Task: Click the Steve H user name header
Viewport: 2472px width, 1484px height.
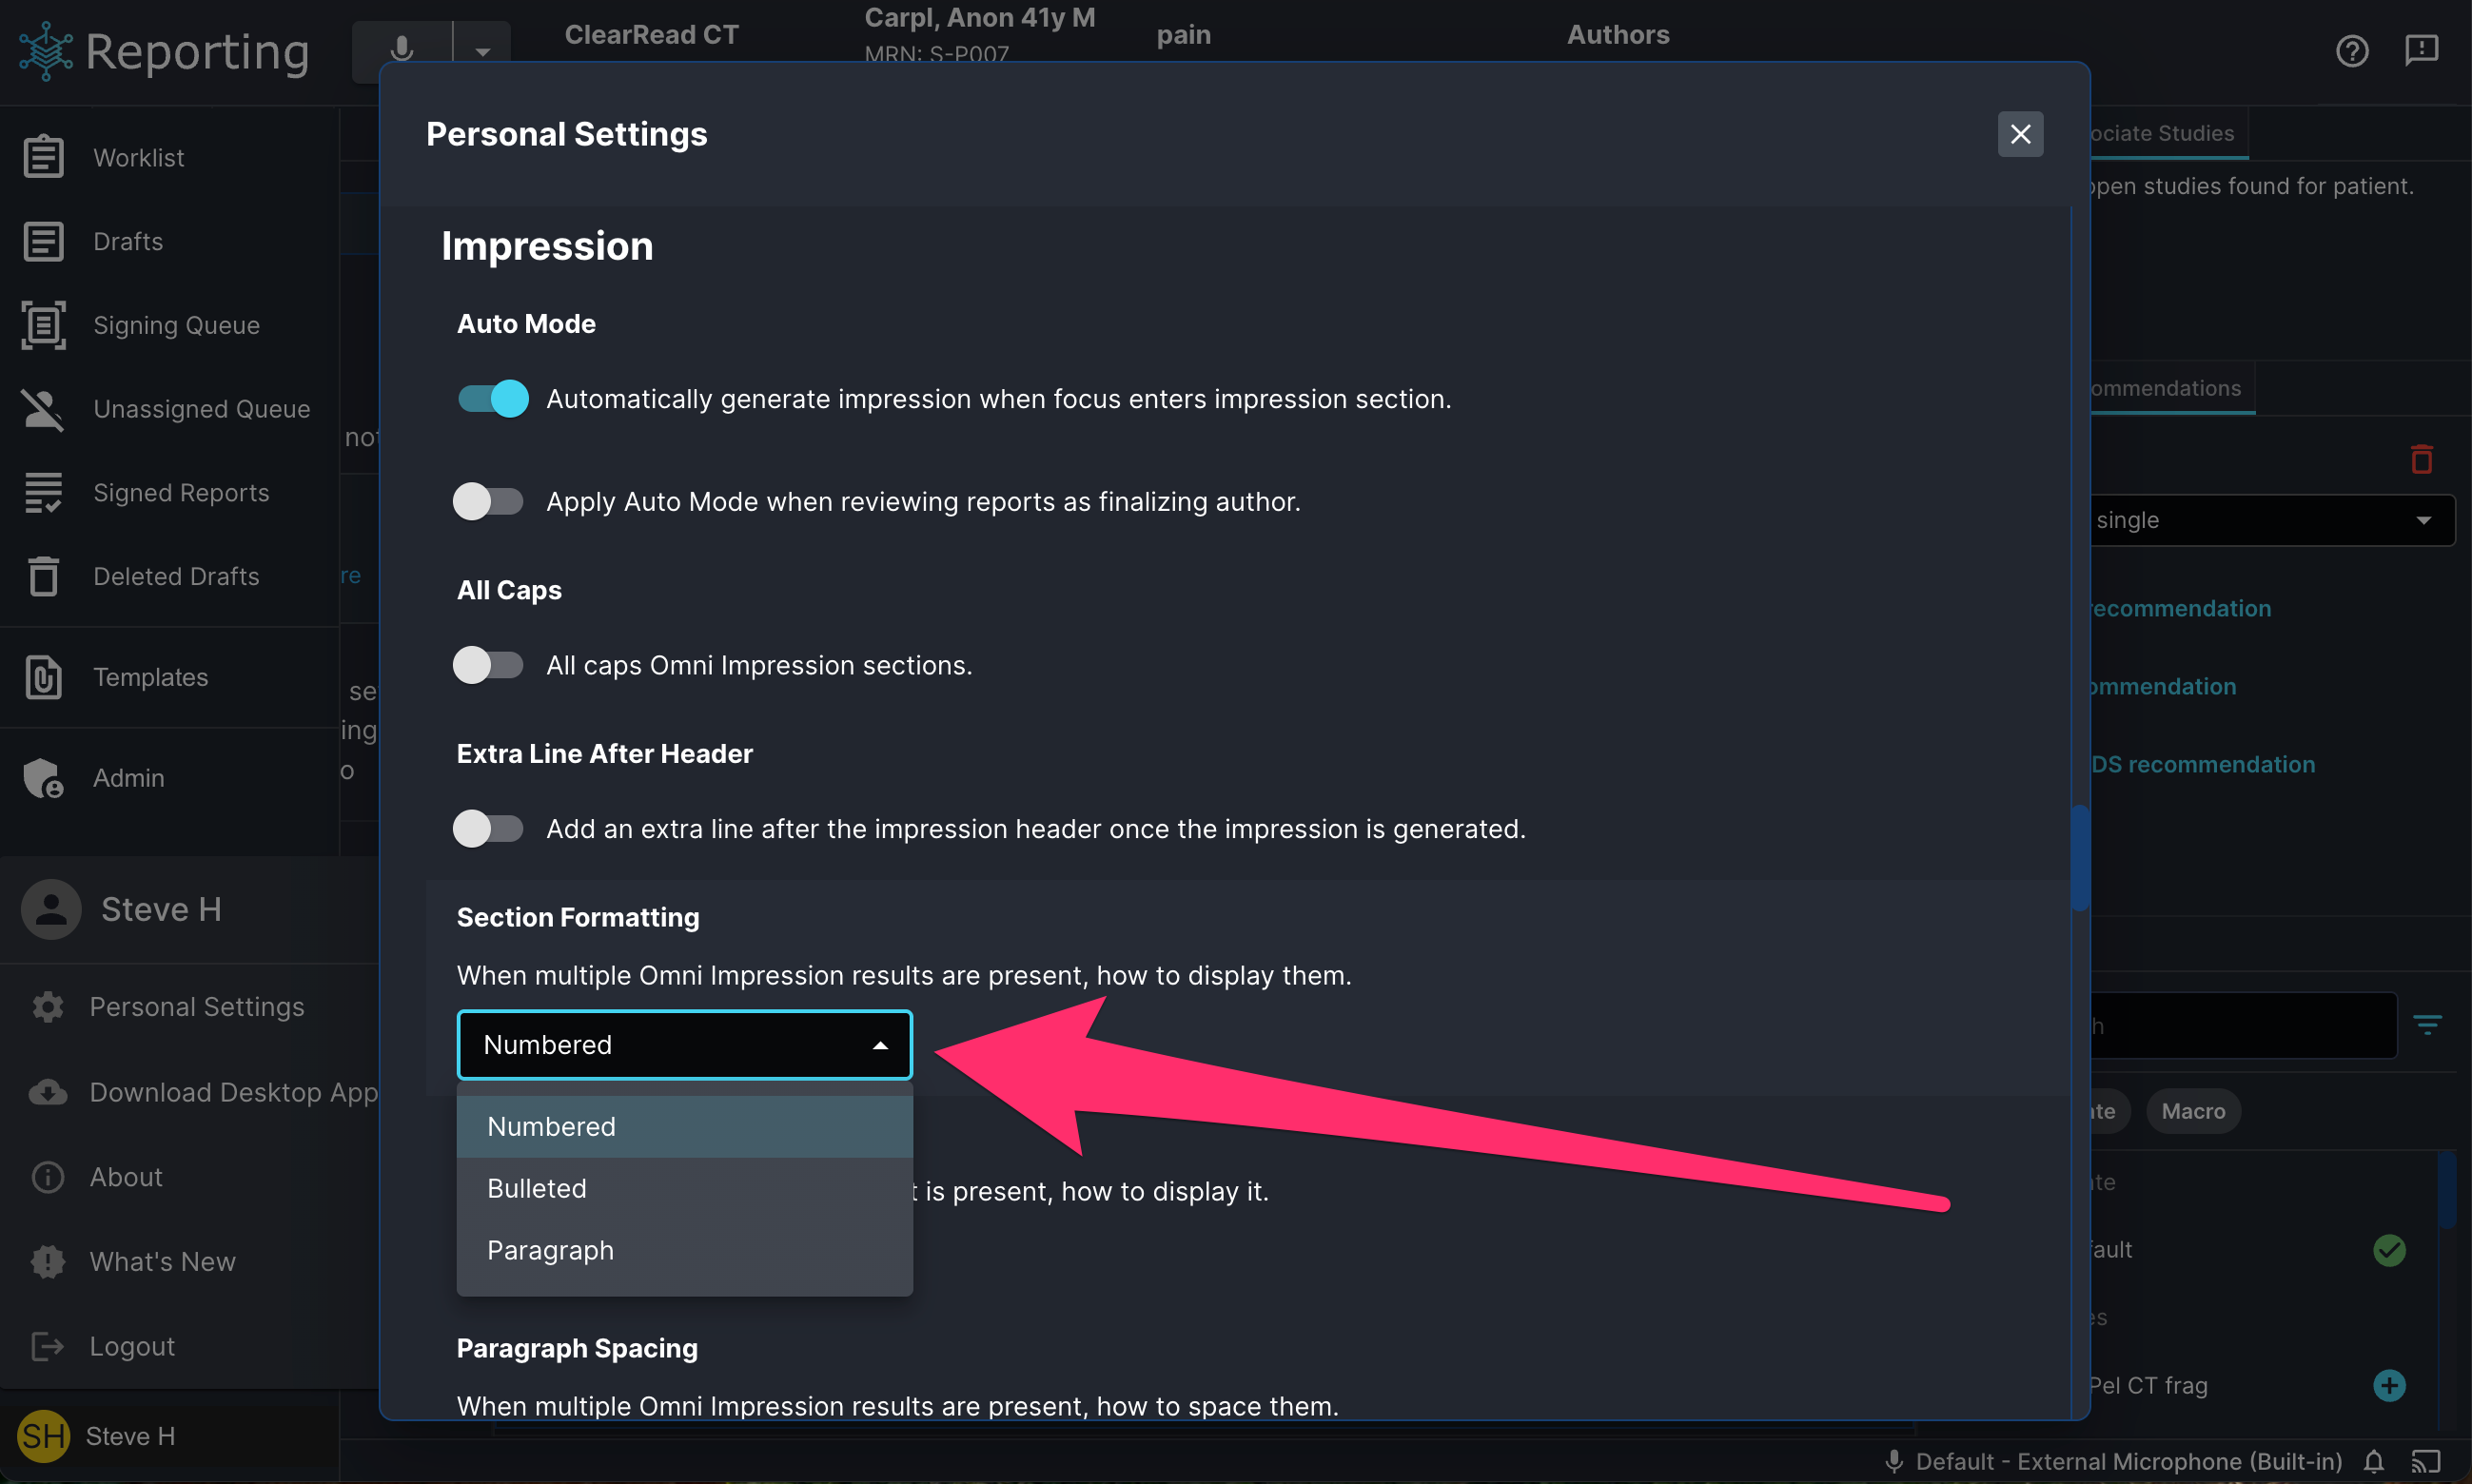Action: pos(161,909)
